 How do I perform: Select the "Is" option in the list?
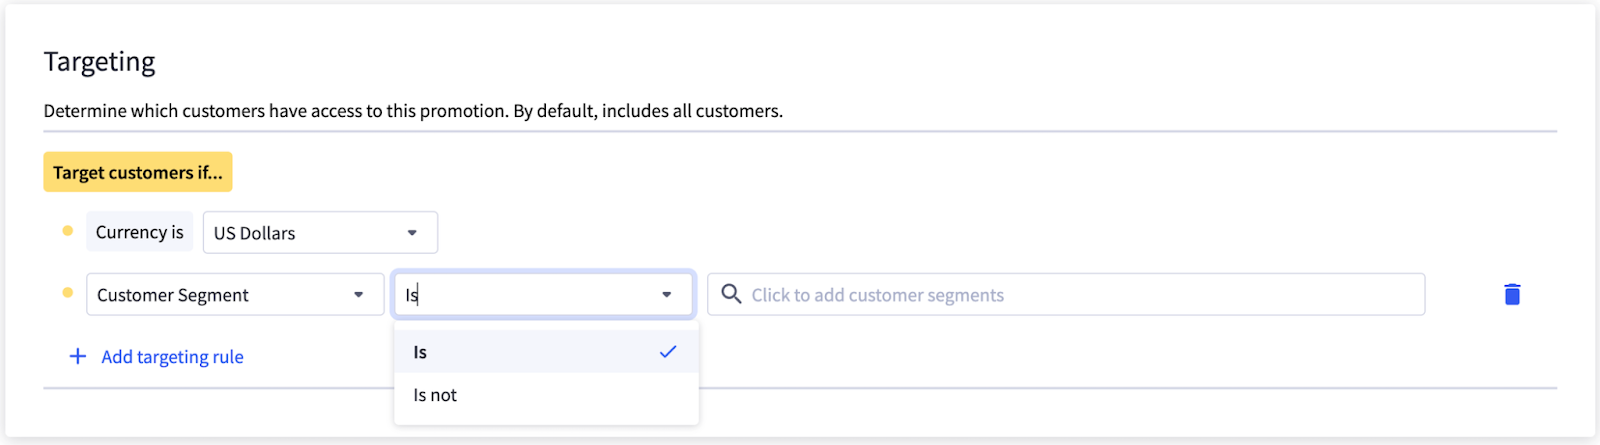[x=421, y=352]
